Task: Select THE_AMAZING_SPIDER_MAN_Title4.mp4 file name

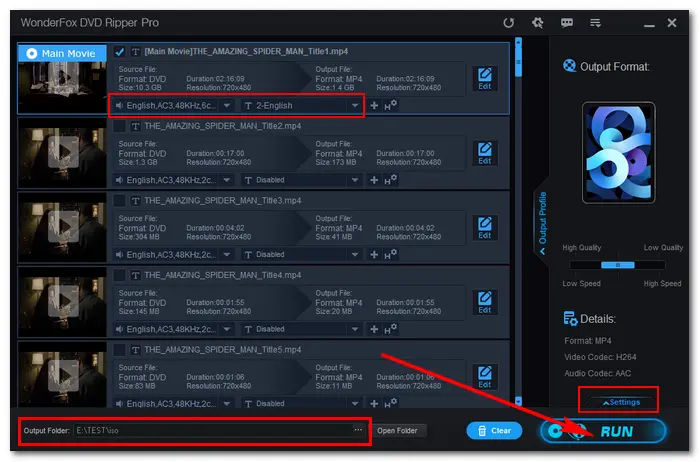Action: (223, 275)
